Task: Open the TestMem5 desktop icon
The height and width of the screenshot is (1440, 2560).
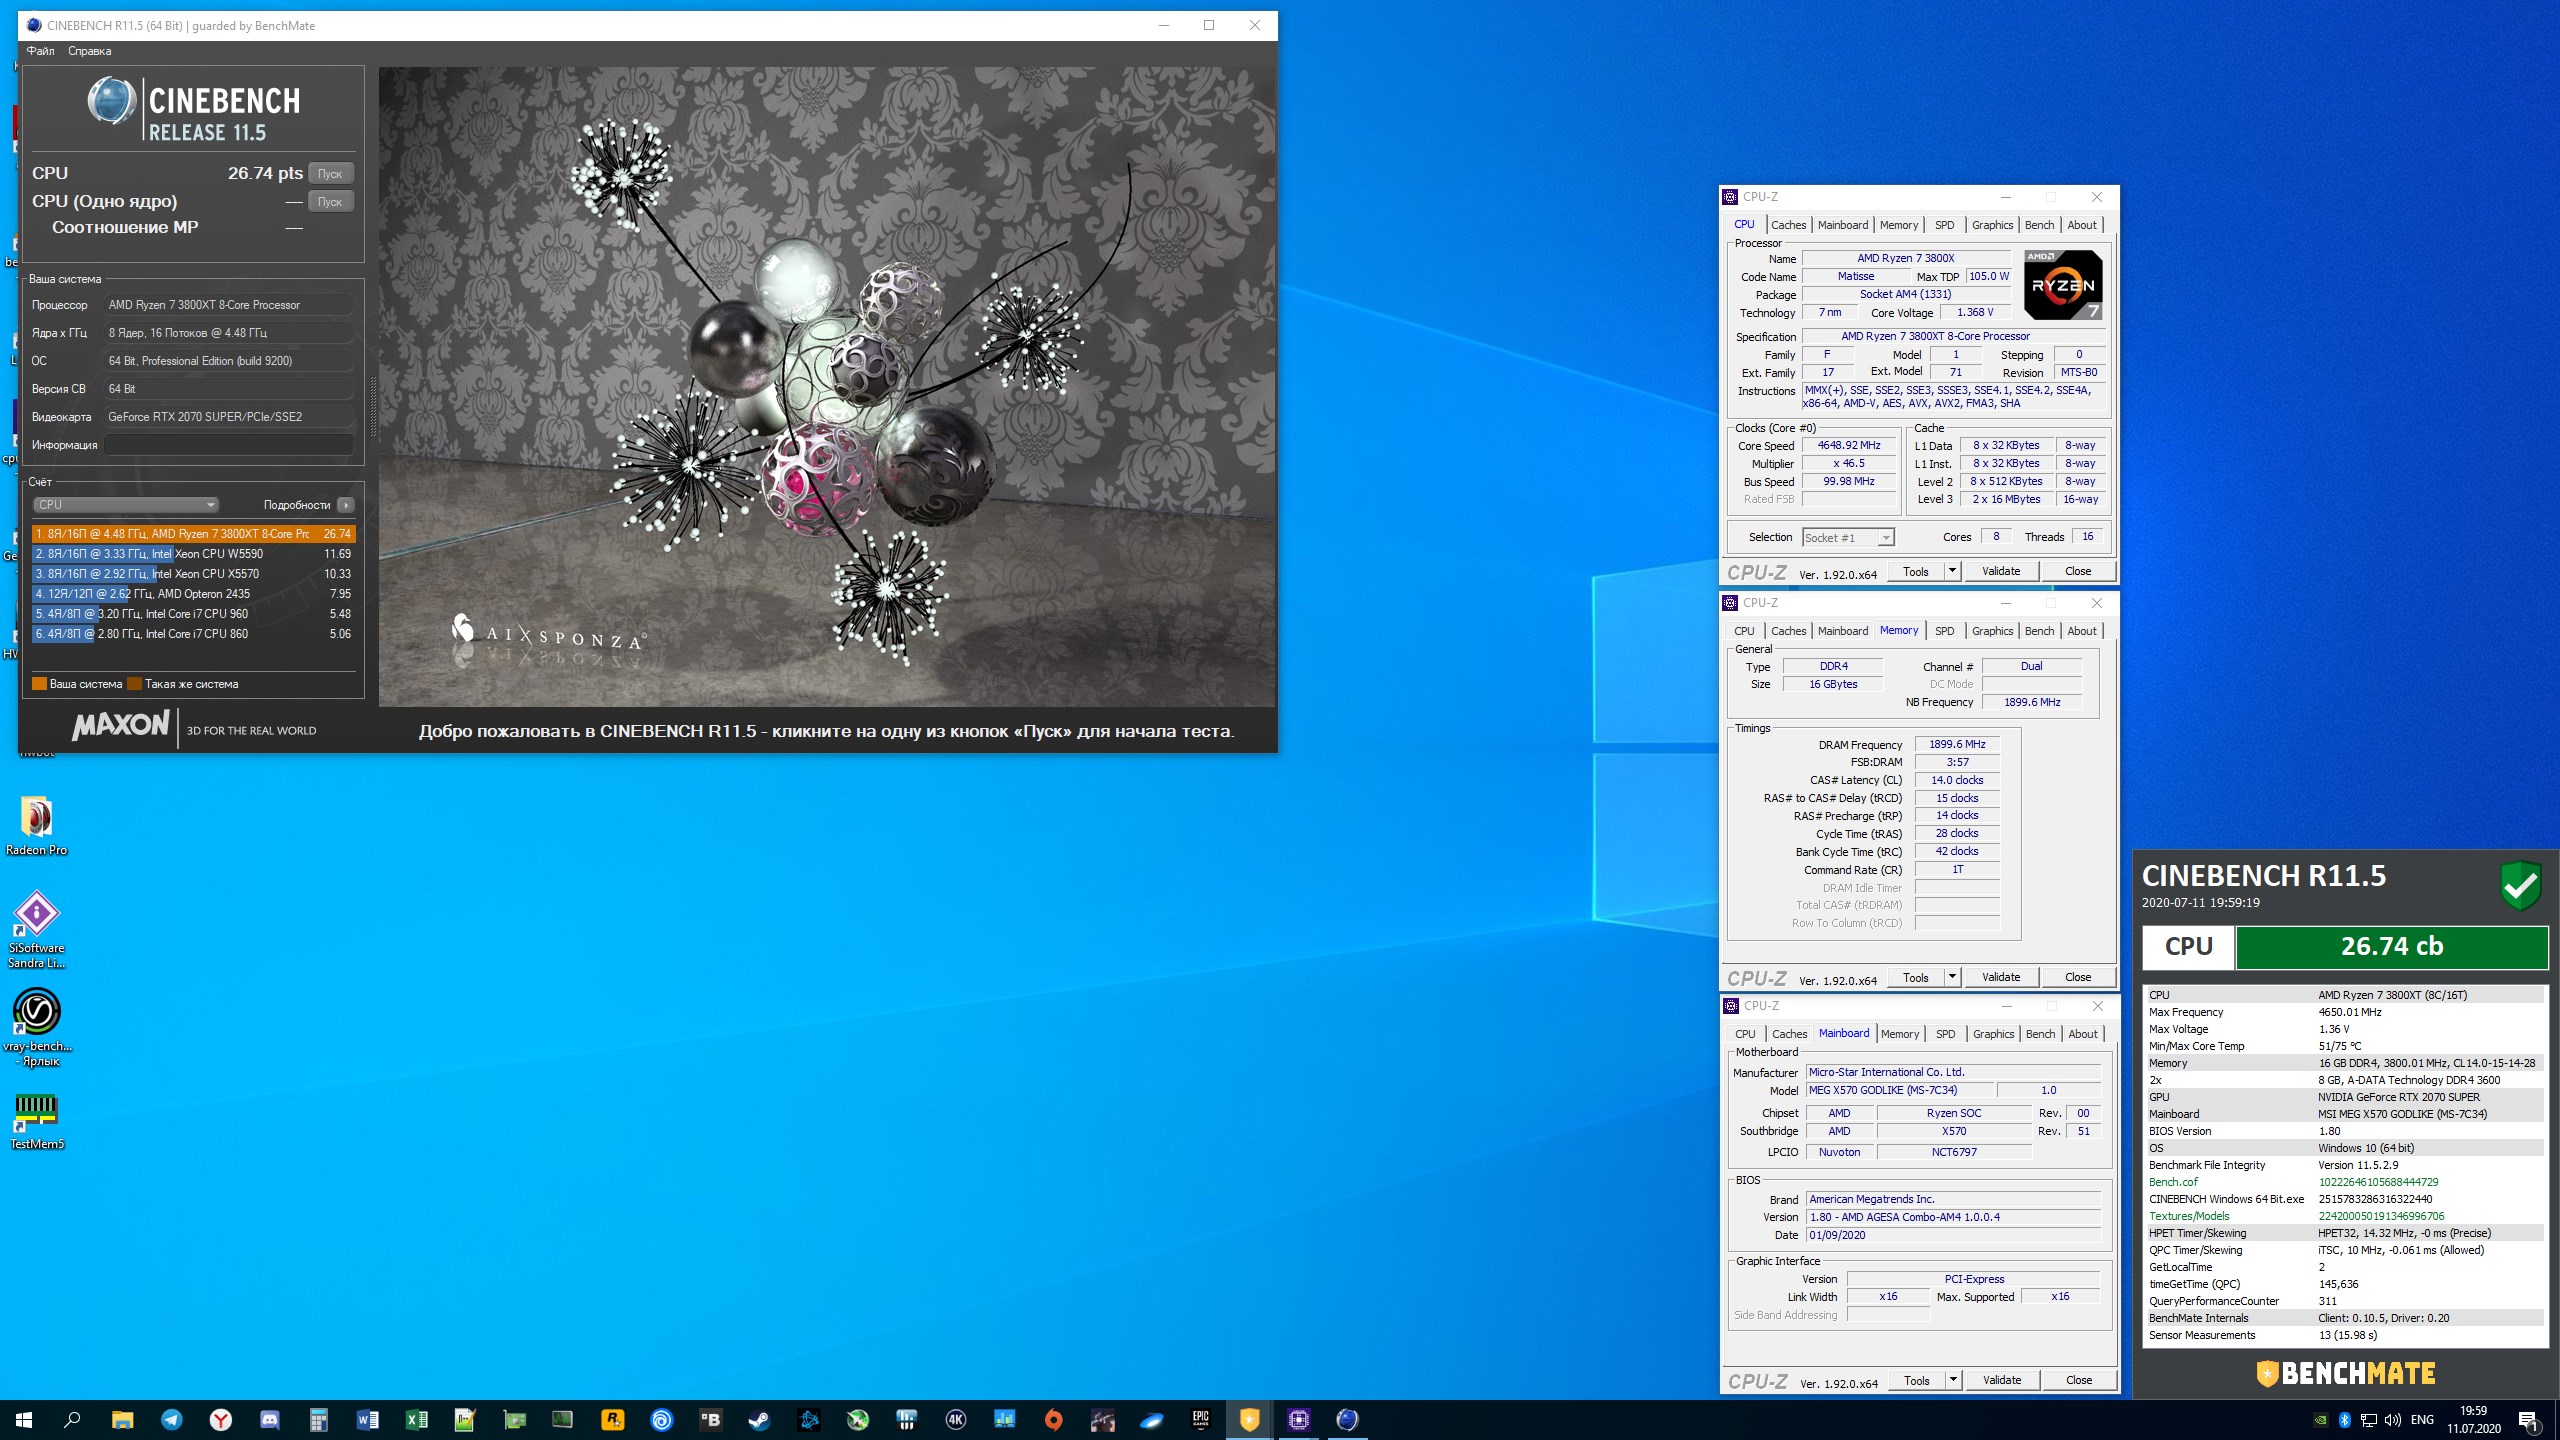Action: pos(37,1120)
